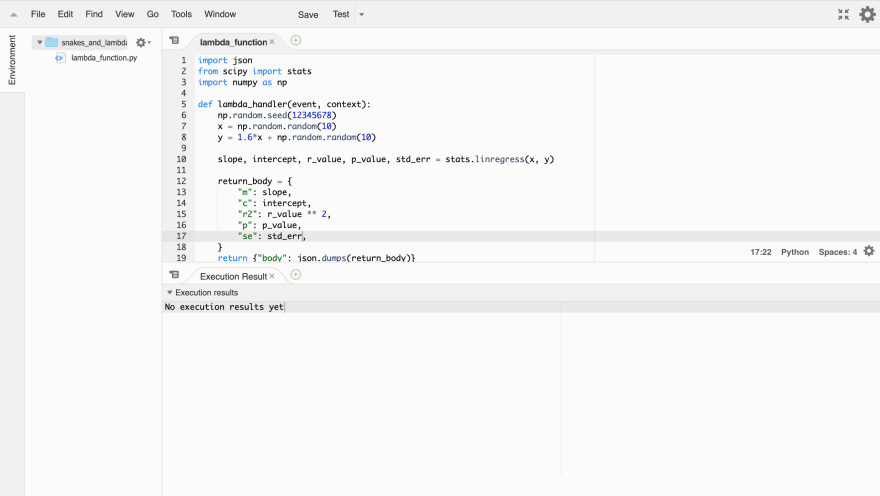
Task: Open the Tools menu
Action: [181, 14]
